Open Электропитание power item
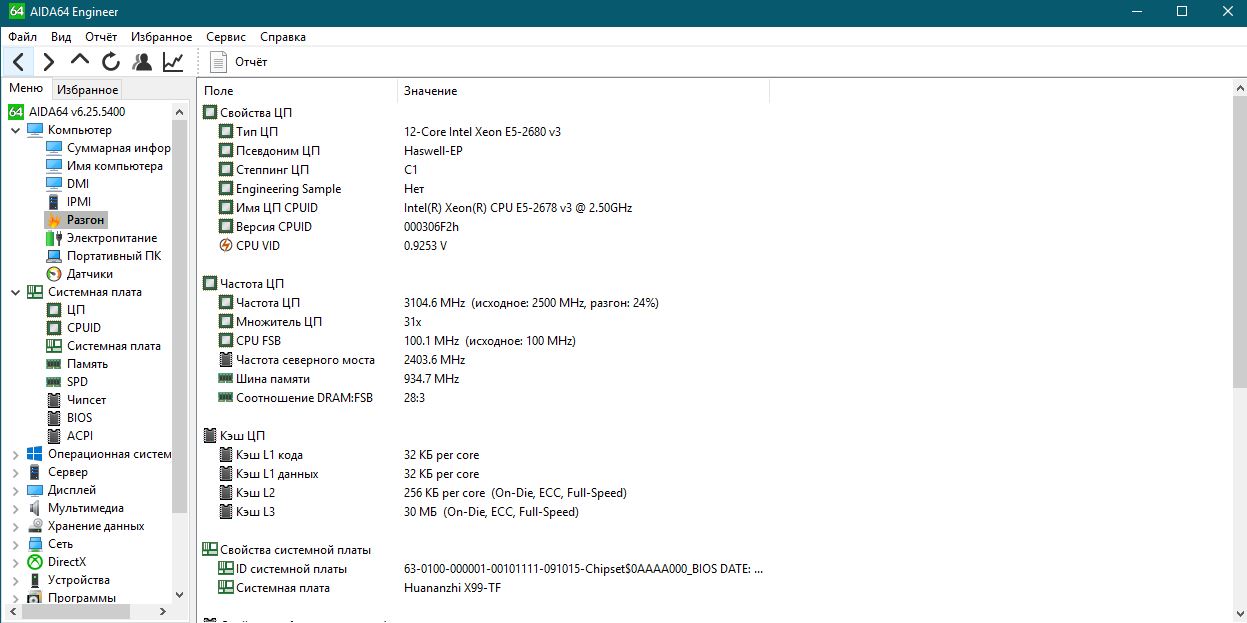The image size is (1247, 623). point(112,238)
